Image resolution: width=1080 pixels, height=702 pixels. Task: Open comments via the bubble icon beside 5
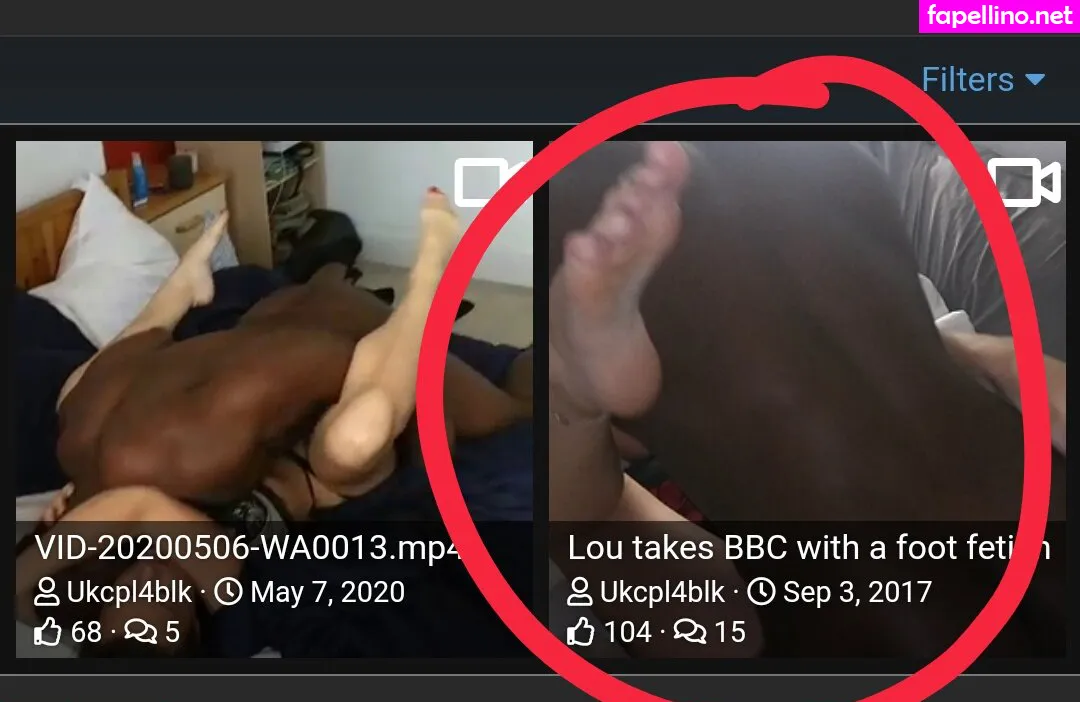point(141,632)
